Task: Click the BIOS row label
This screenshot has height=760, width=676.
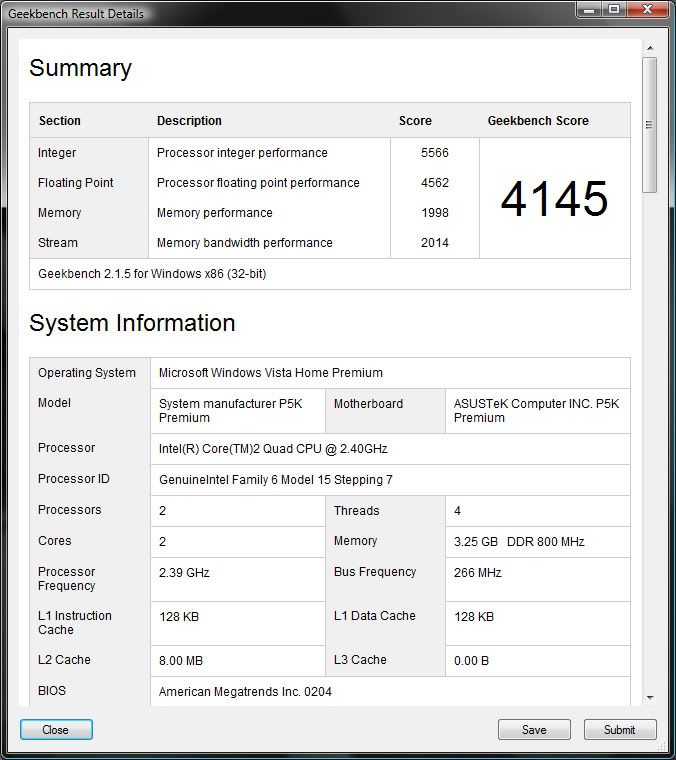Action: (52, 691)
